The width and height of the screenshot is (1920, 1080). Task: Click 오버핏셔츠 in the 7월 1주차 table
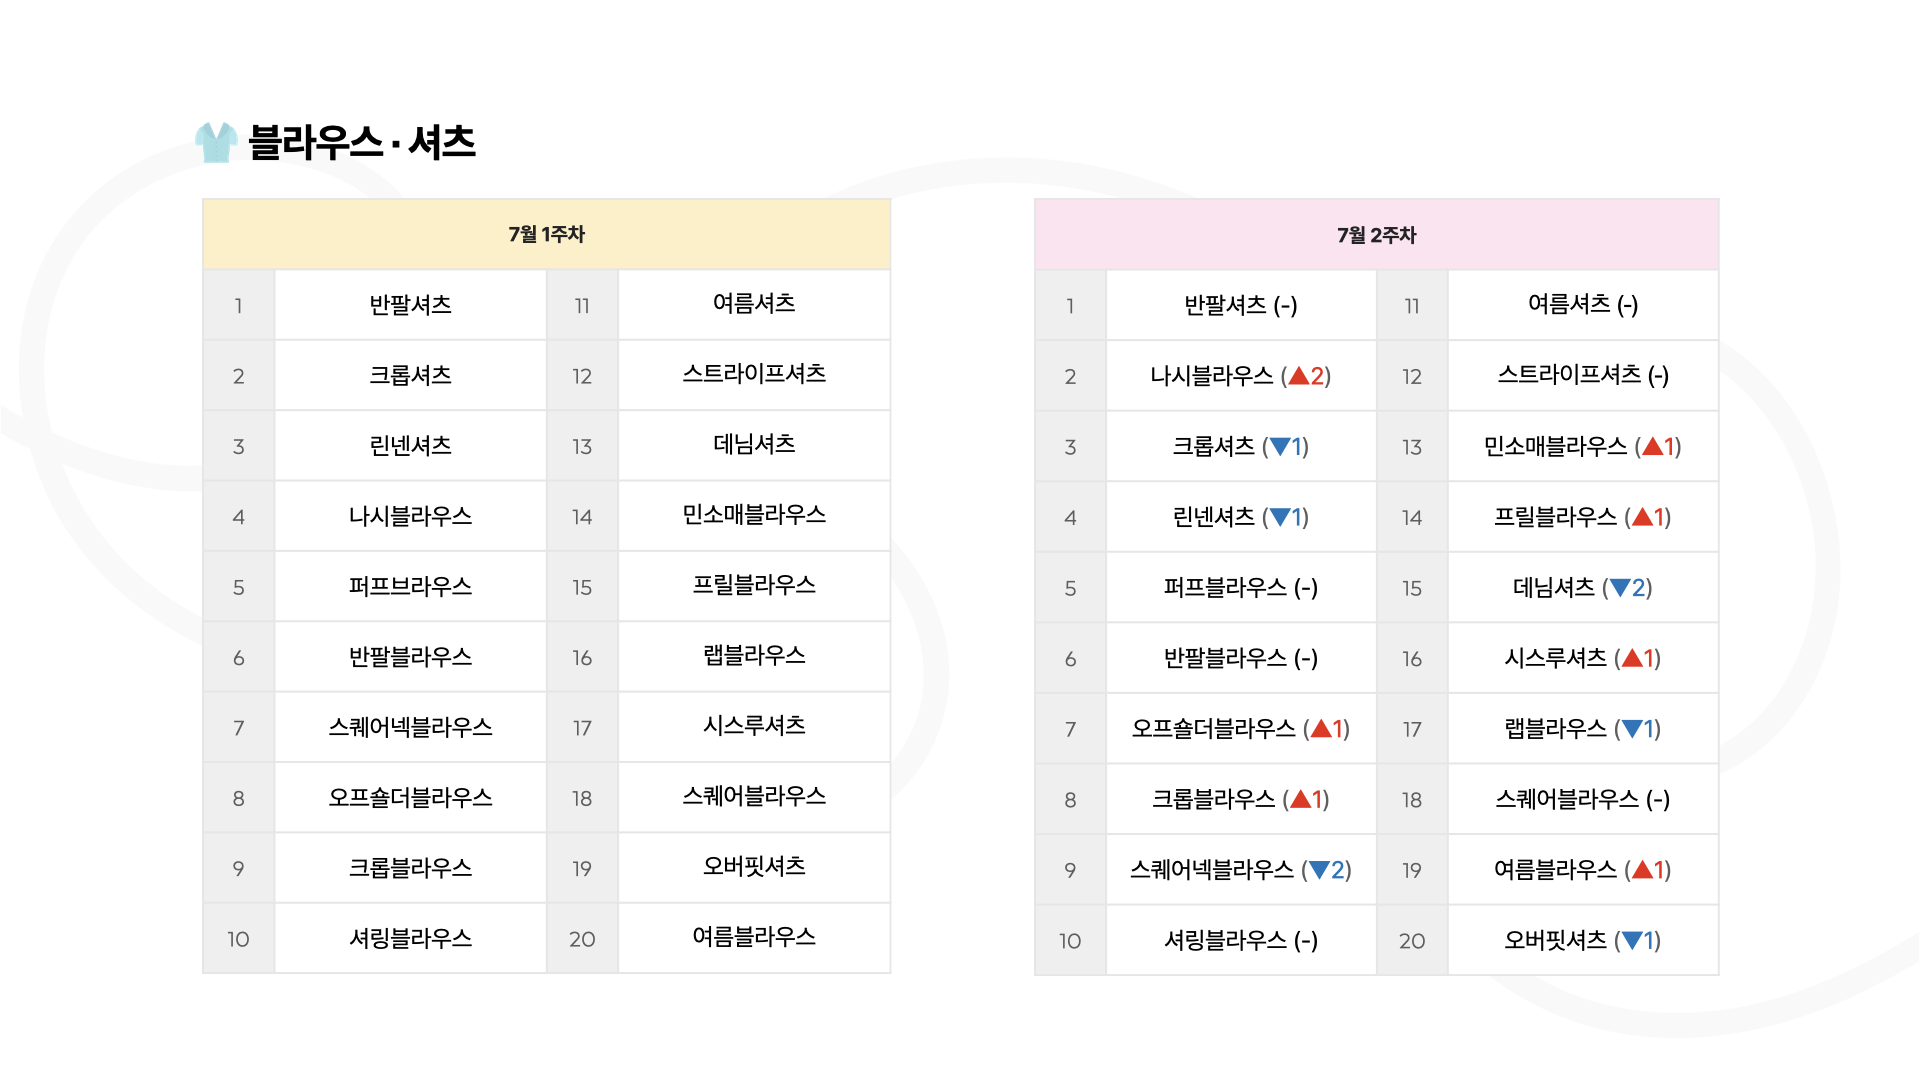[754, 866]
